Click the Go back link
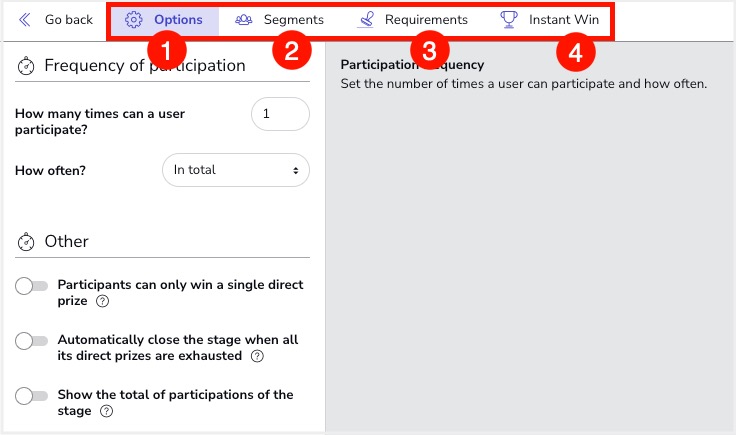This screenshot has height=435, width=736. pos(68,20)
